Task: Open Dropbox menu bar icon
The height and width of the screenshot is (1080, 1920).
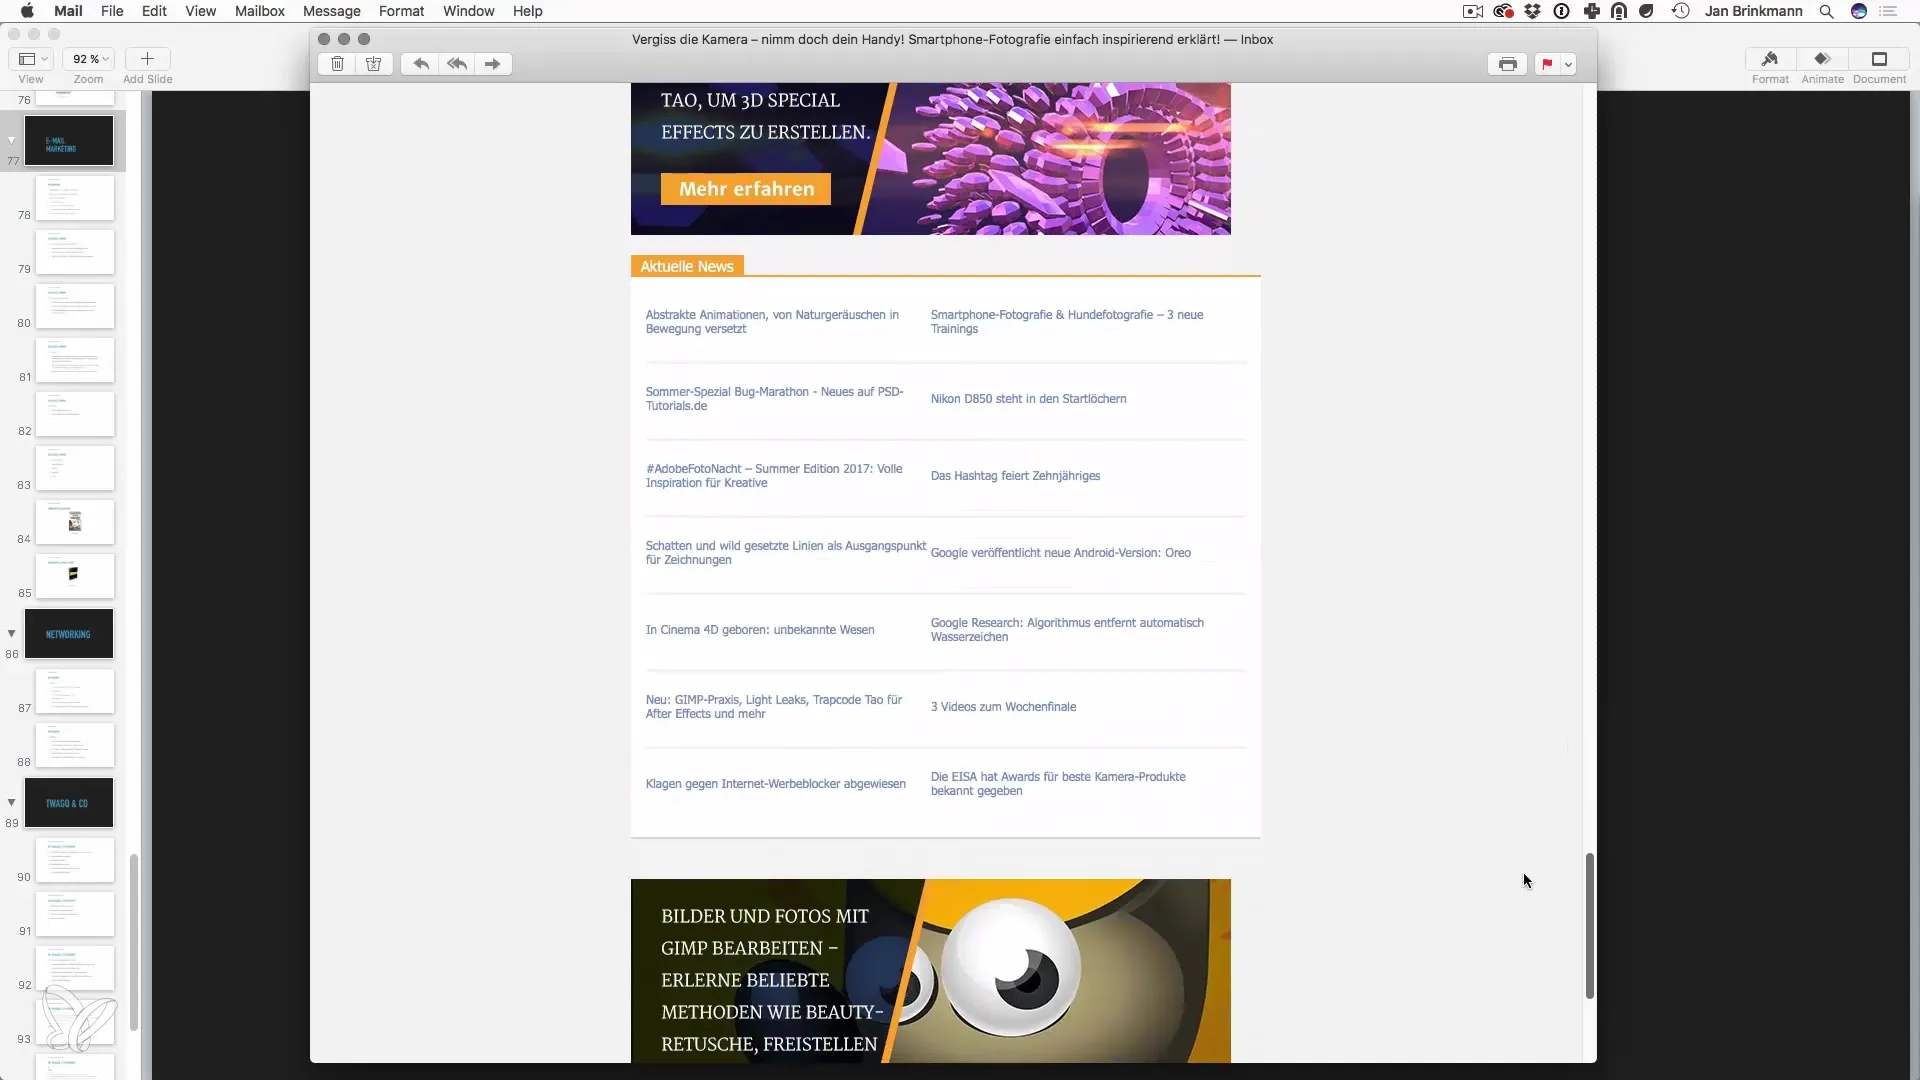Action: 1532,11
